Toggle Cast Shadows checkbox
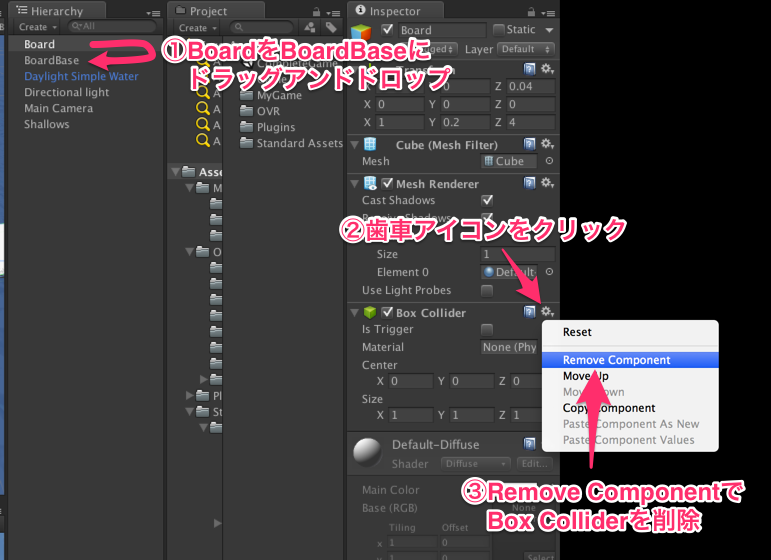The height and width of the screenshot is (560, 771). 487,200
